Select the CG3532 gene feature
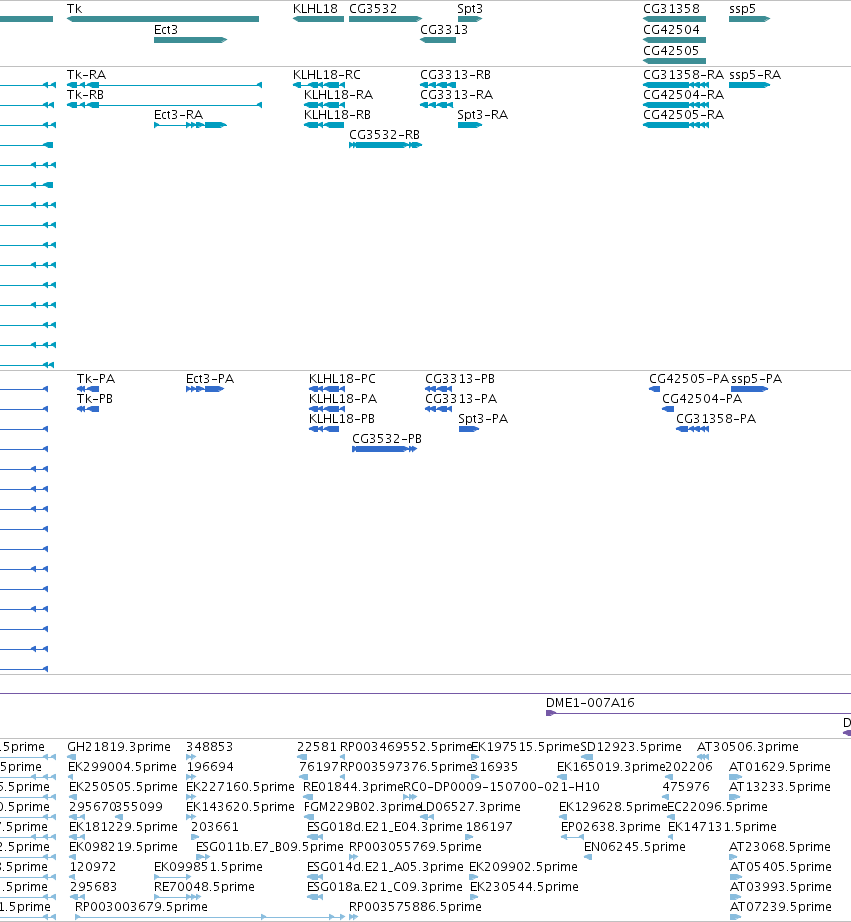 [386, 19]
